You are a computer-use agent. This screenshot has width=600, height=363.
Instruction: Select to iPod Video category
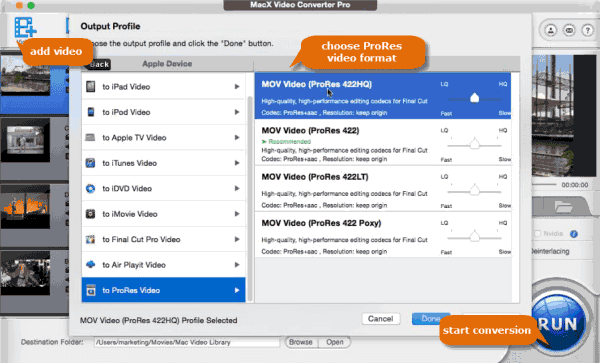(163, 112)
